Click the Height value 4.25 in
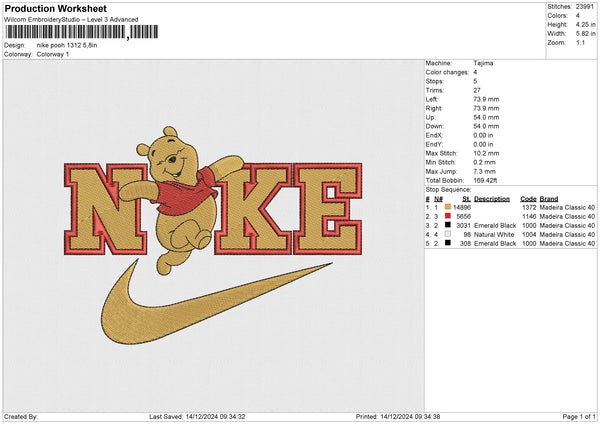Viewport: 600px width, 424px height. [586, 24]
